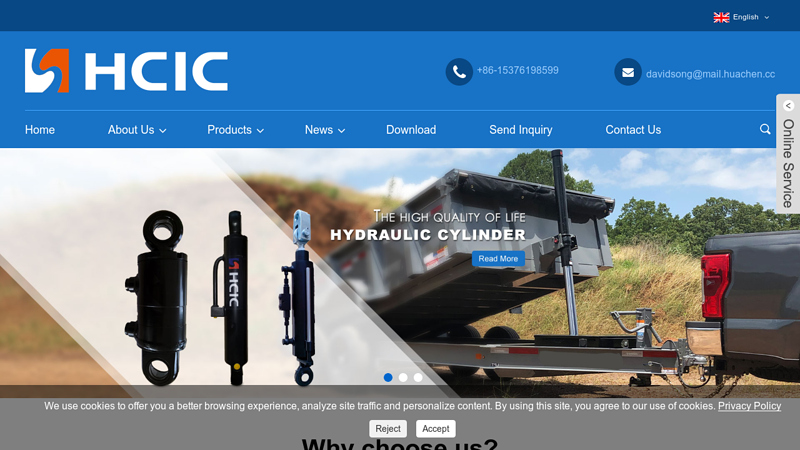Open the Contact Us page
The height and width of the screenshot is (450, 800).
[x=633, y=130]
